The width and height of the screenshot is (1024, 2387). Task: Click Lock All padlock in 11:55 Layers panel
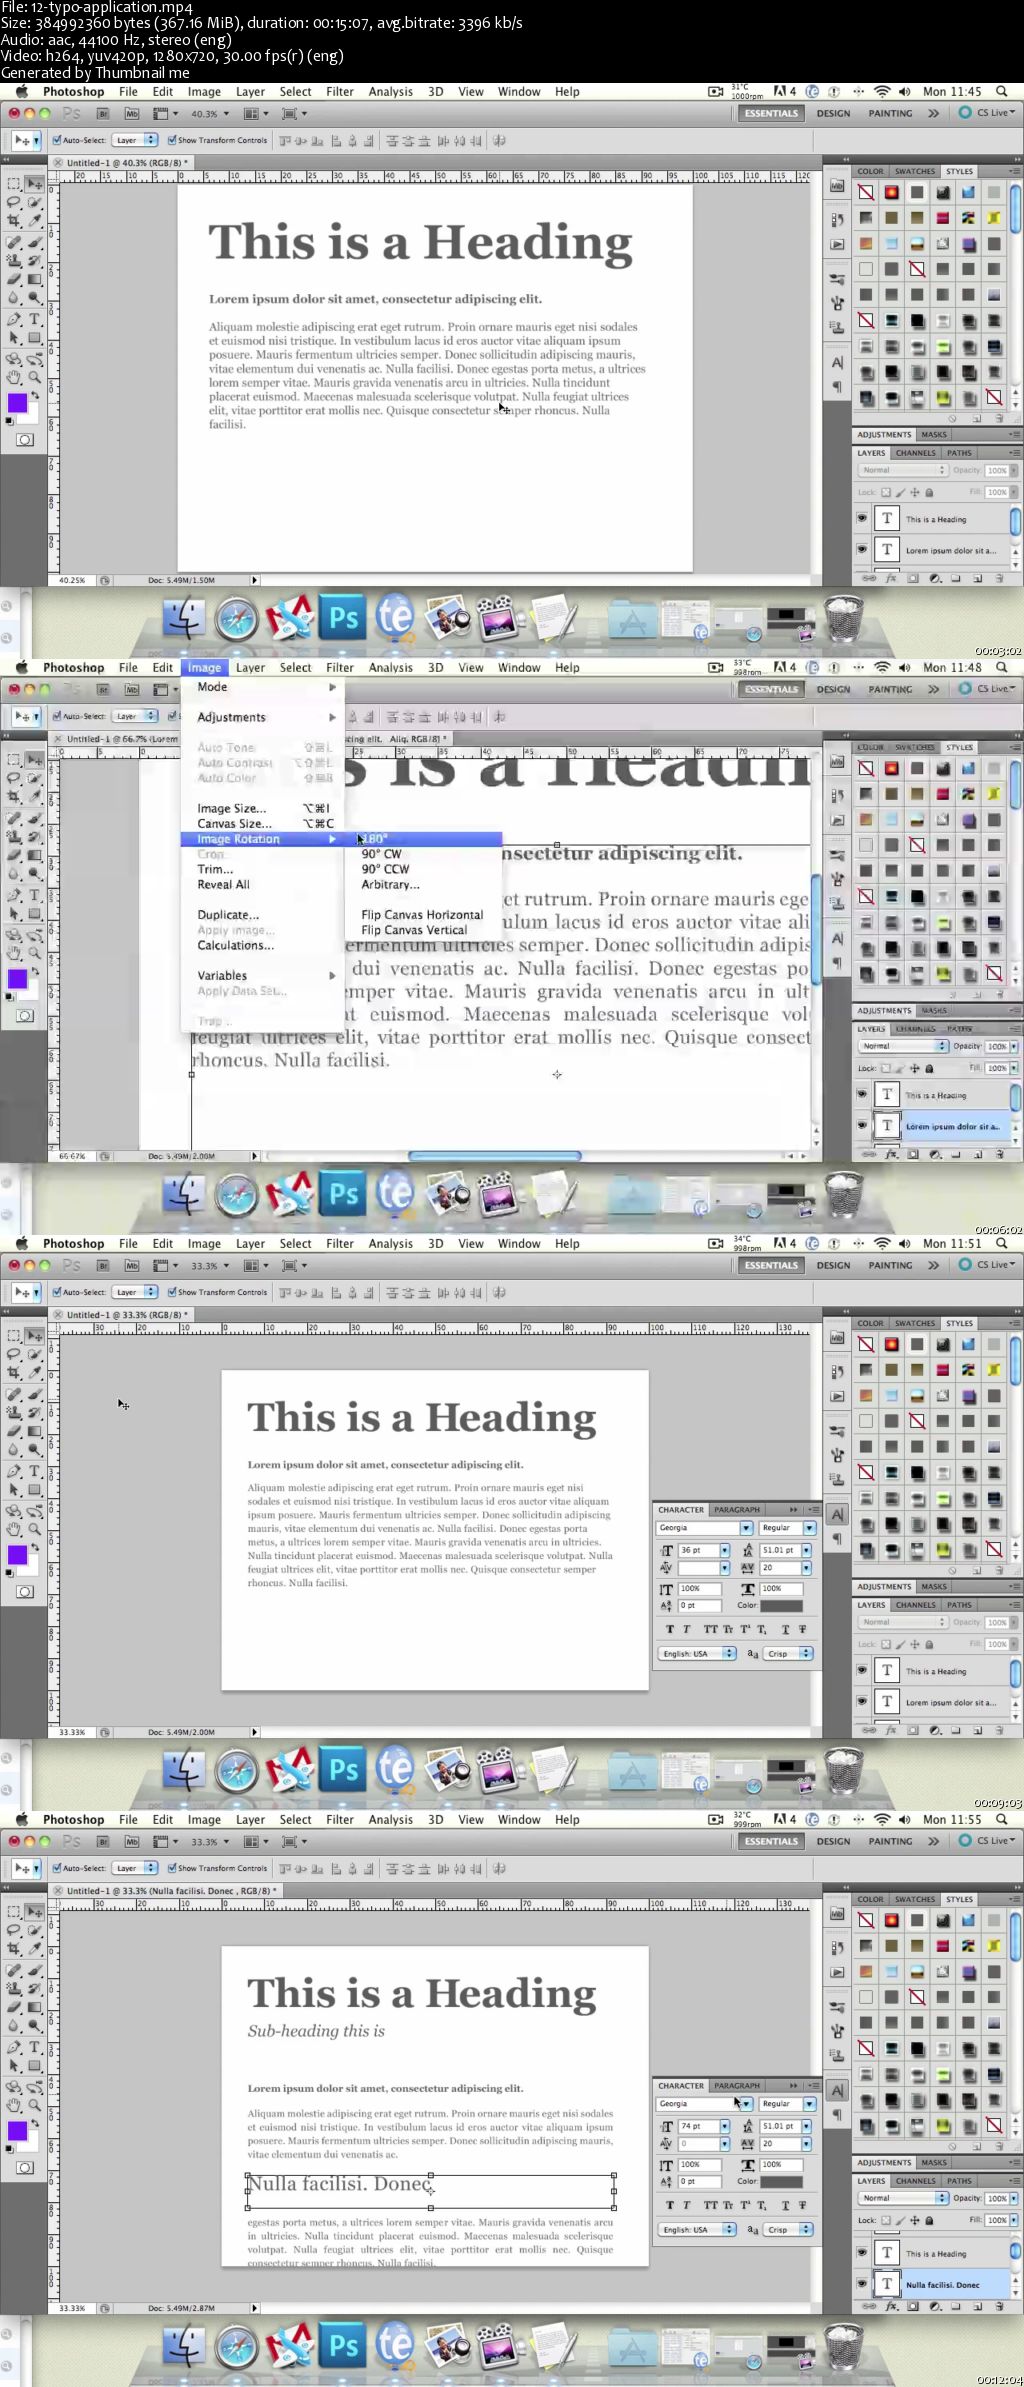click(x=929, y=2220)
